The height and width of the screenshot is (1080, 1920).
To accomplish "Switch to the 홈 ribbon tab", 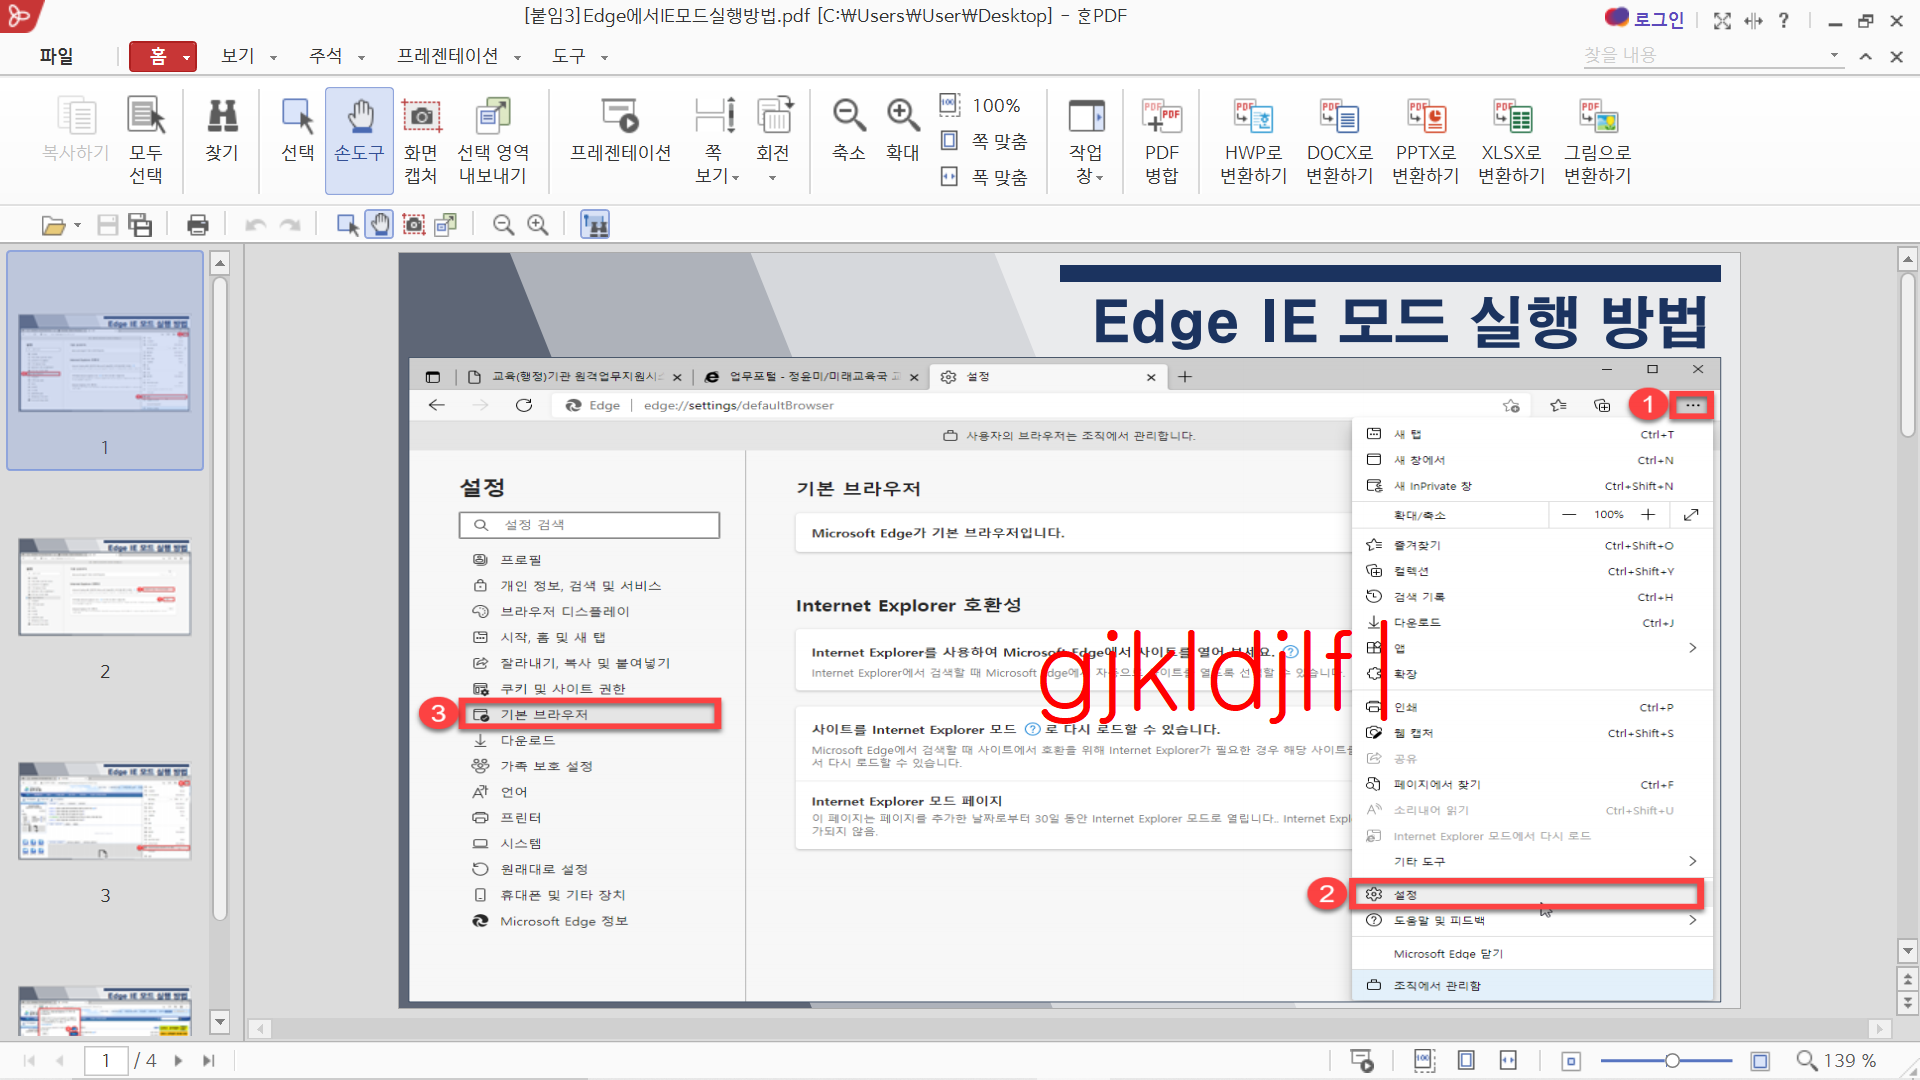I will tap(158, 56).
